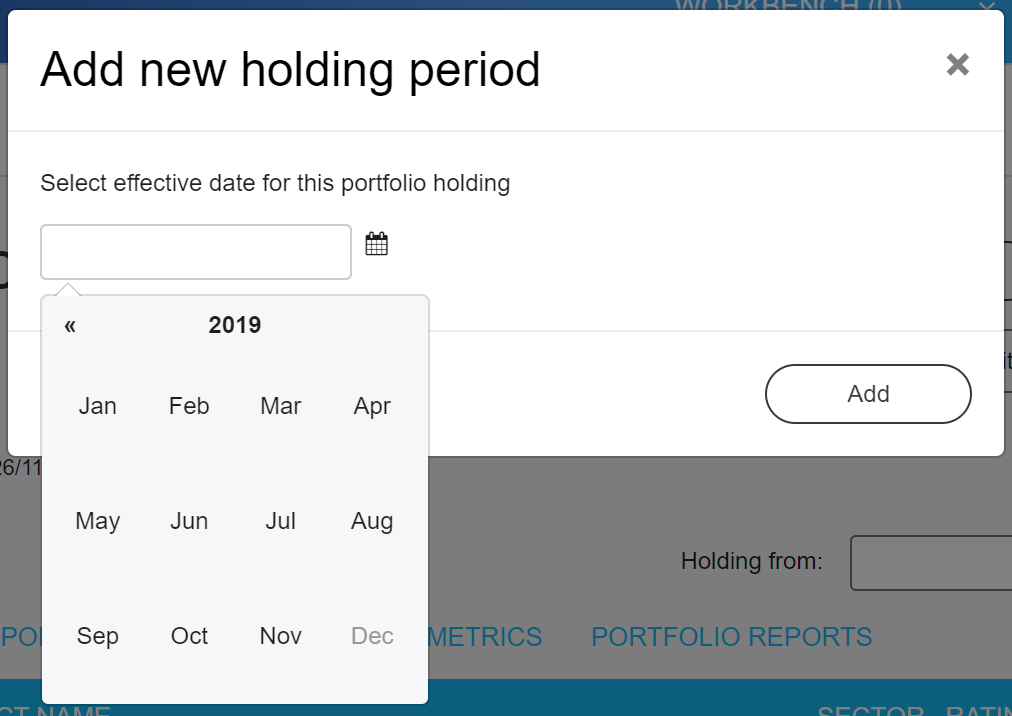1012x716 pixels.
Task: Switch to the Metrics tab
Action: [x=486, y=637]
